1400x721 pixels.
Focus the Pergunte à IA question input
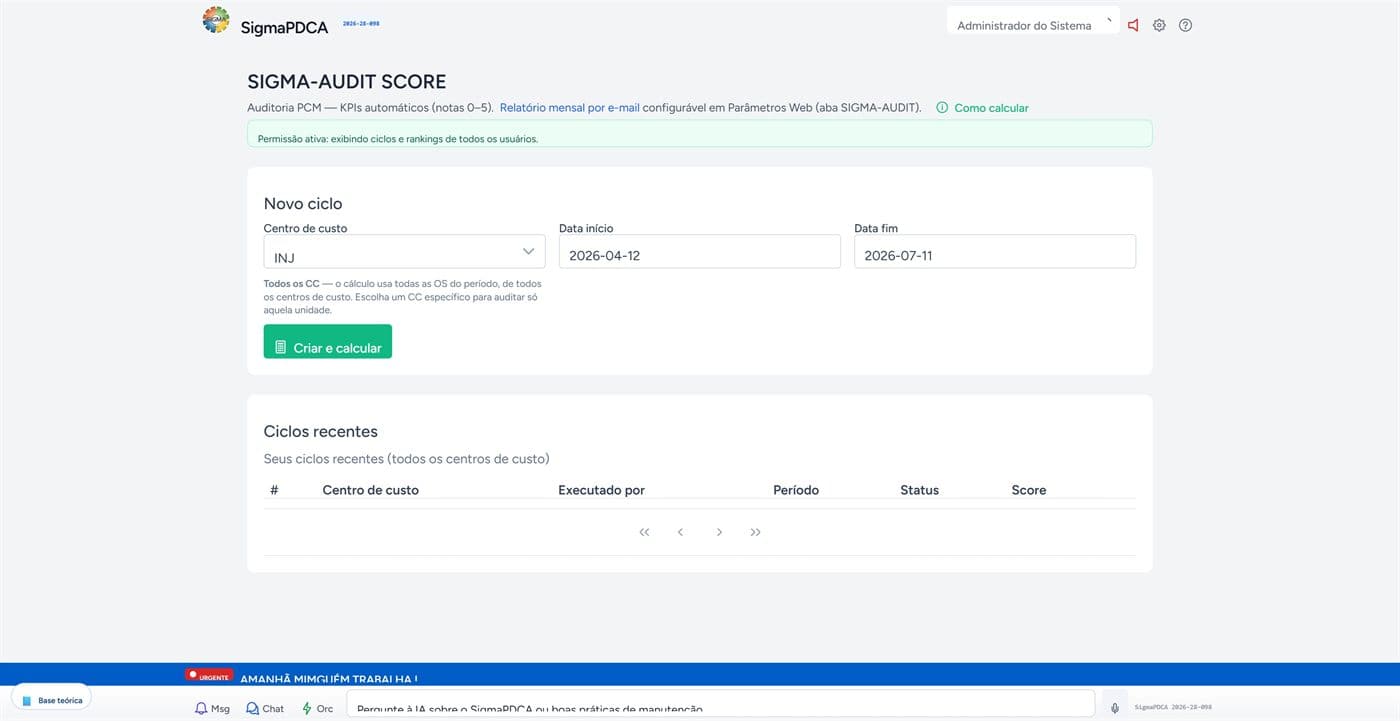pos(720,704)
